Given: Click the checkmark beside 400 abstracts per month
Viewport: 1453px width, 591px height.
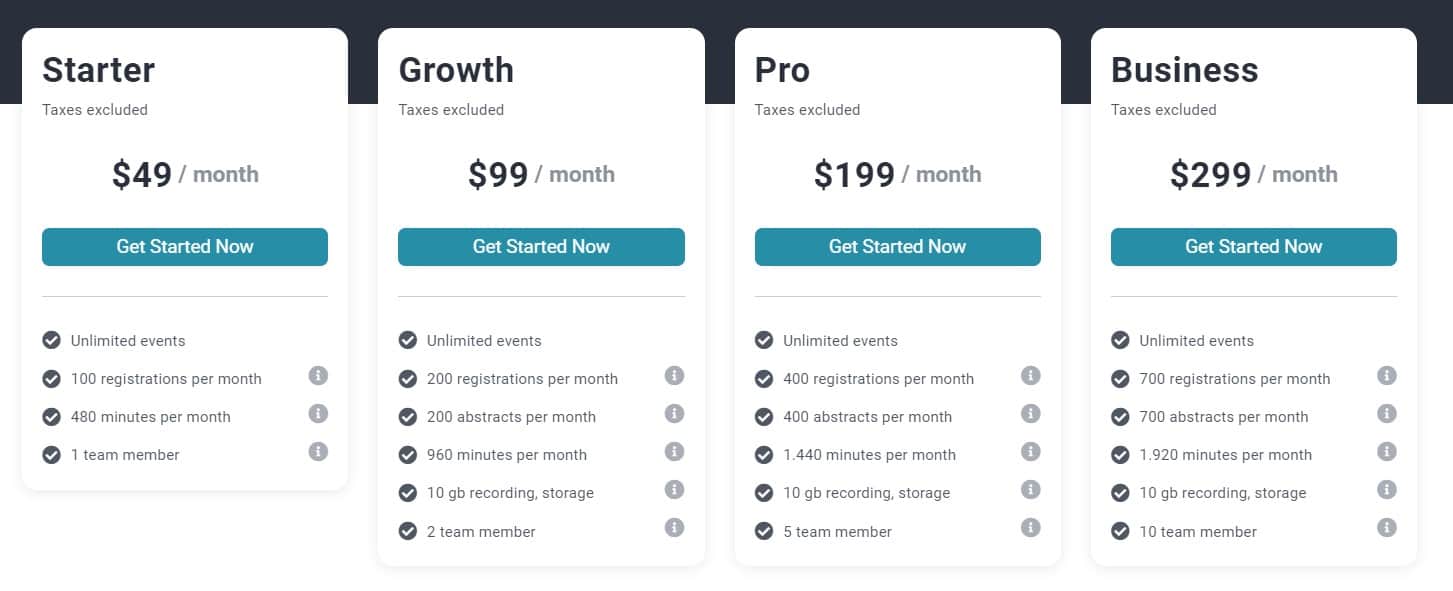Looking at the screenshot, I should click(x=764, y=416).
